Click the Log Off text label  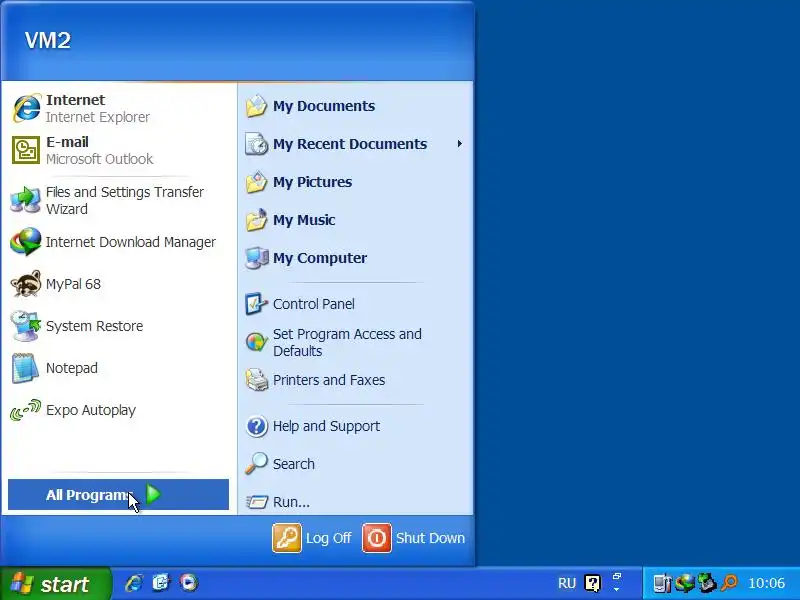329,538
